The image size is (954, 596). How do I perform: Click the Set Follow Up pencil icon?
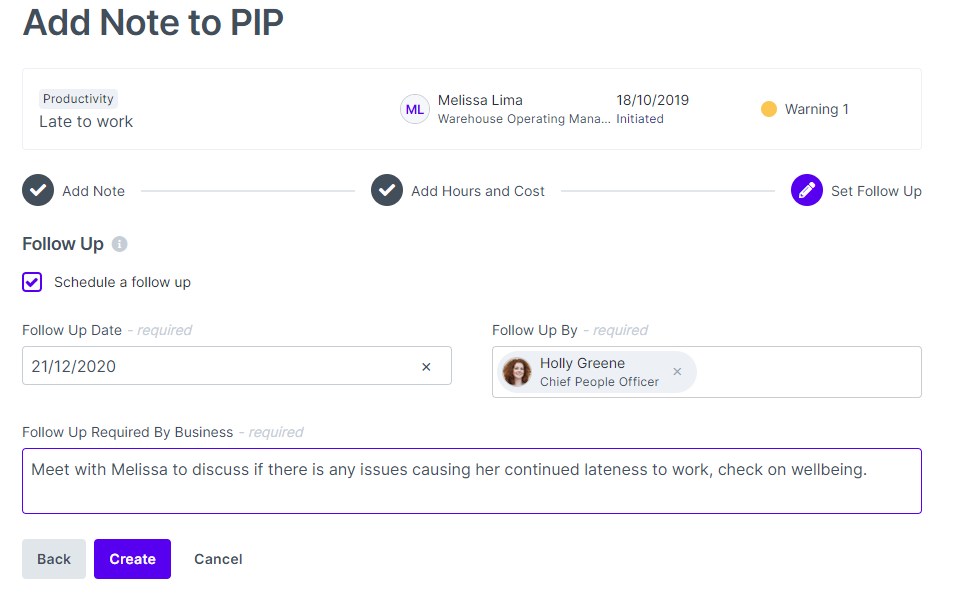point(807,191)
